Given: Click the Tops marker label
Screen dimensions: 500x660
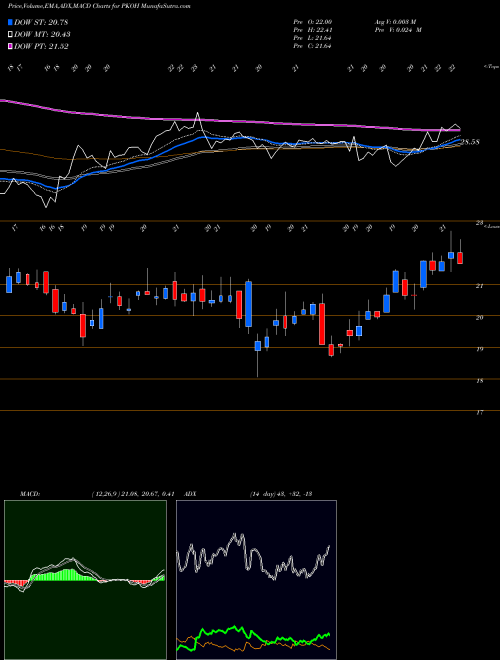Looking at the screenshot, I should click(491, 67).
